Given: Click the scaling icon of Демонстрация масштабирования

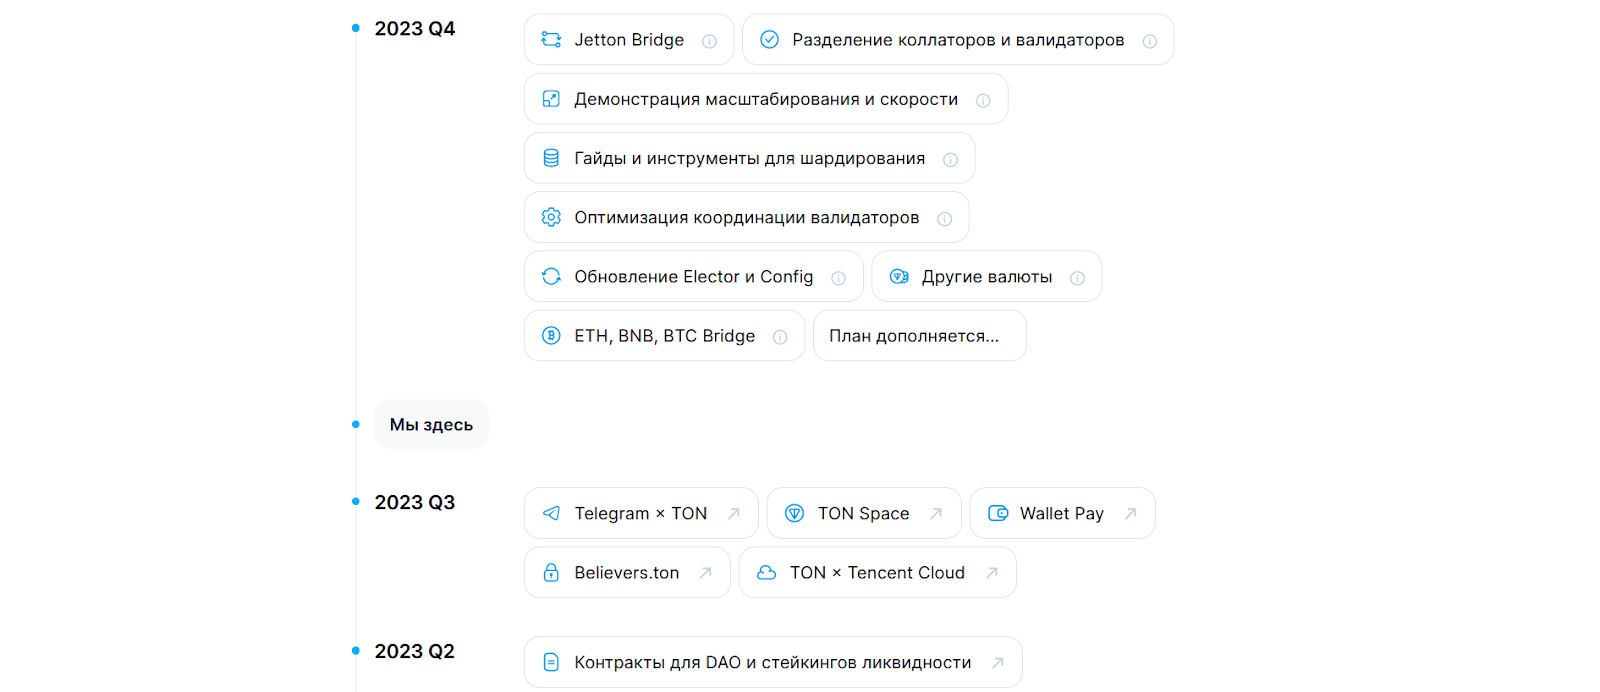Looking at the screenshot, I should (x=551, y=99).
